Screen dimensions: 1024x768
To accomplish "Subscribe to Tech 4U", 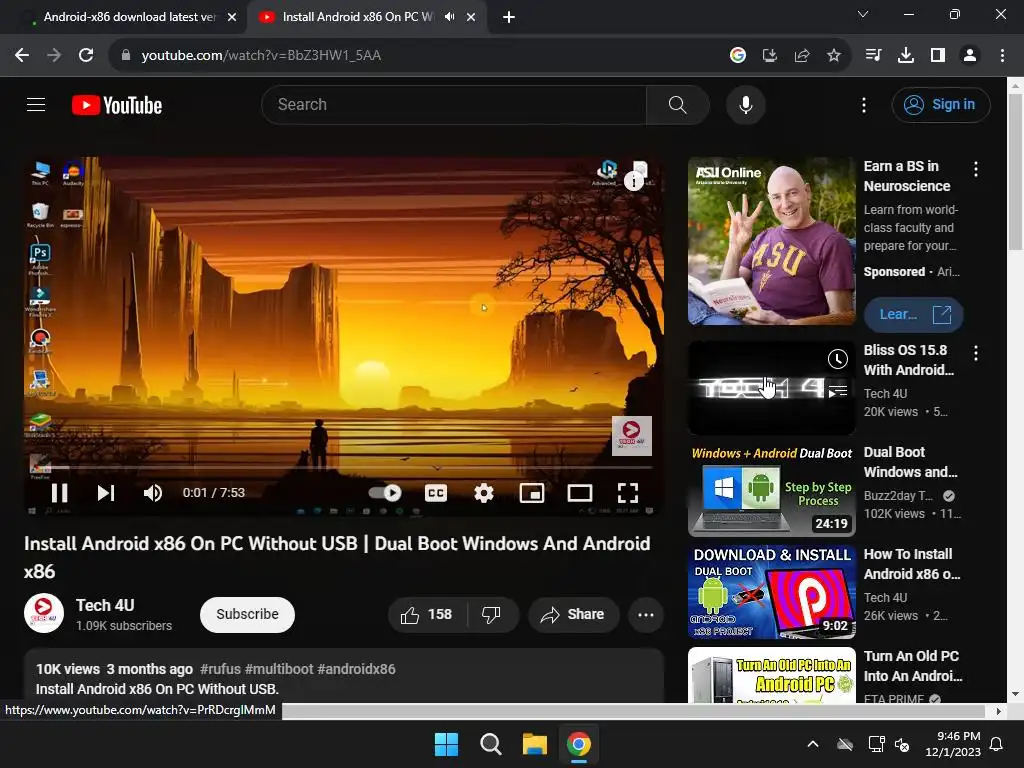I will [248, 615].
